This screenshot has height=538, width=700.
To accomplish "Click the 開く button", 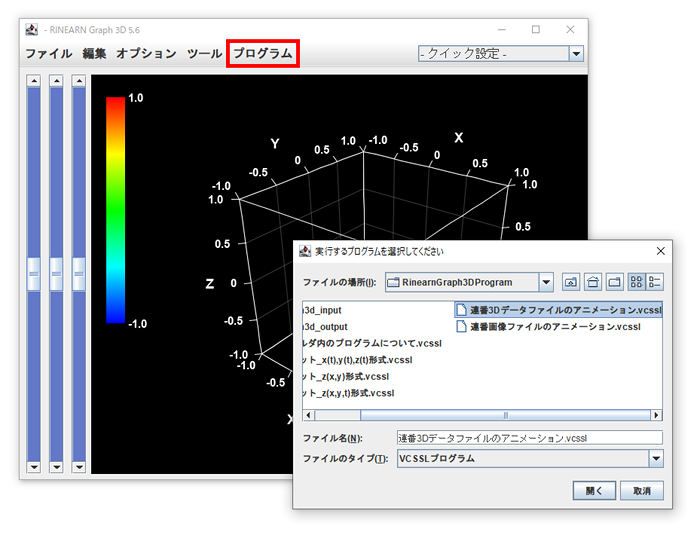I will coord(594,491).
